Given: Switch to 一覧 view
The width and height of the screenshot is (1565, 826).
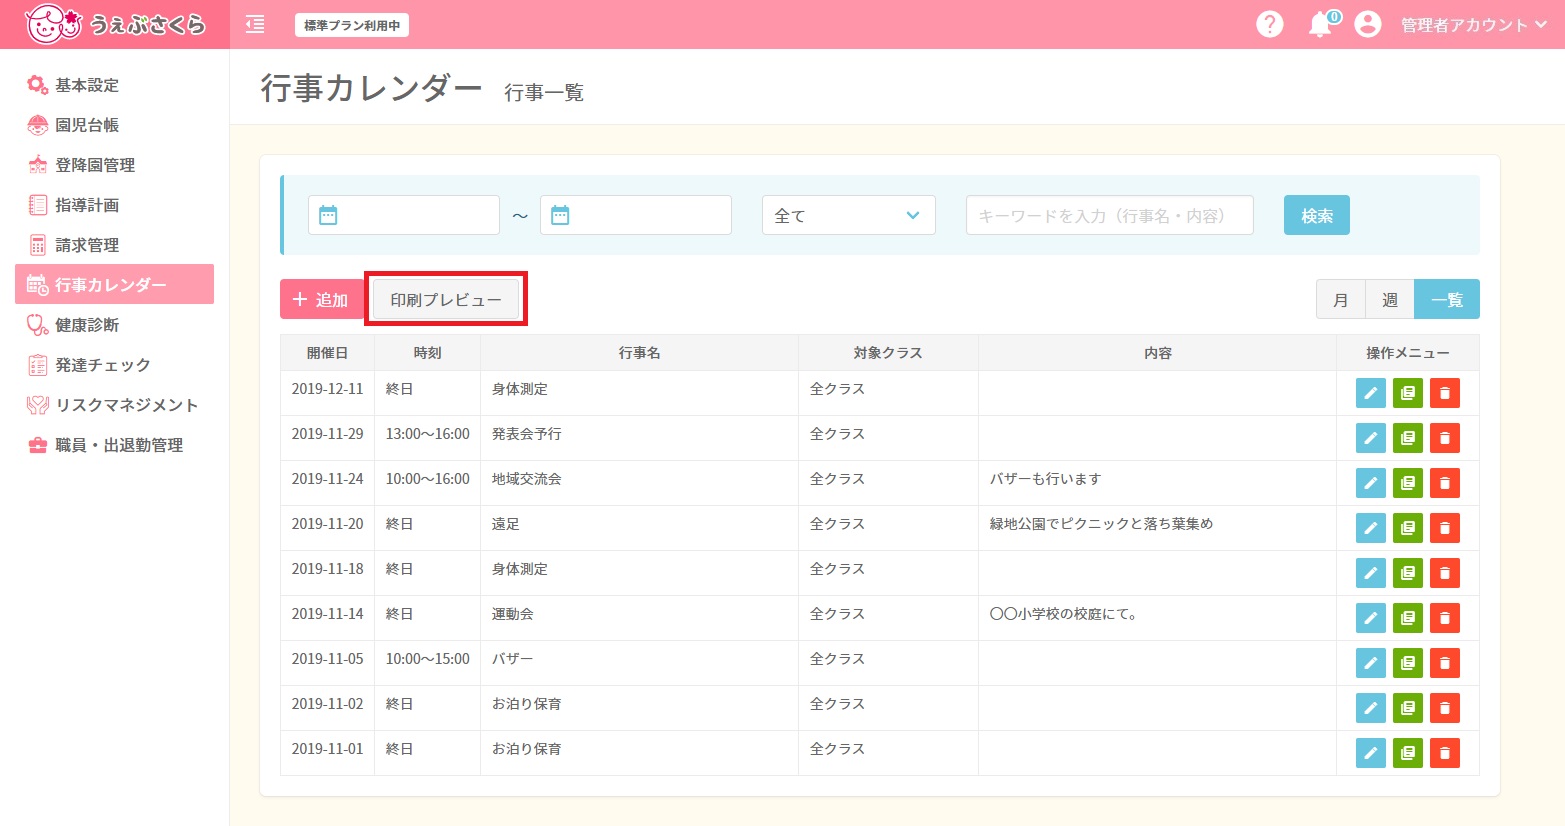Looking at the screenshot, I should 1447,299.
